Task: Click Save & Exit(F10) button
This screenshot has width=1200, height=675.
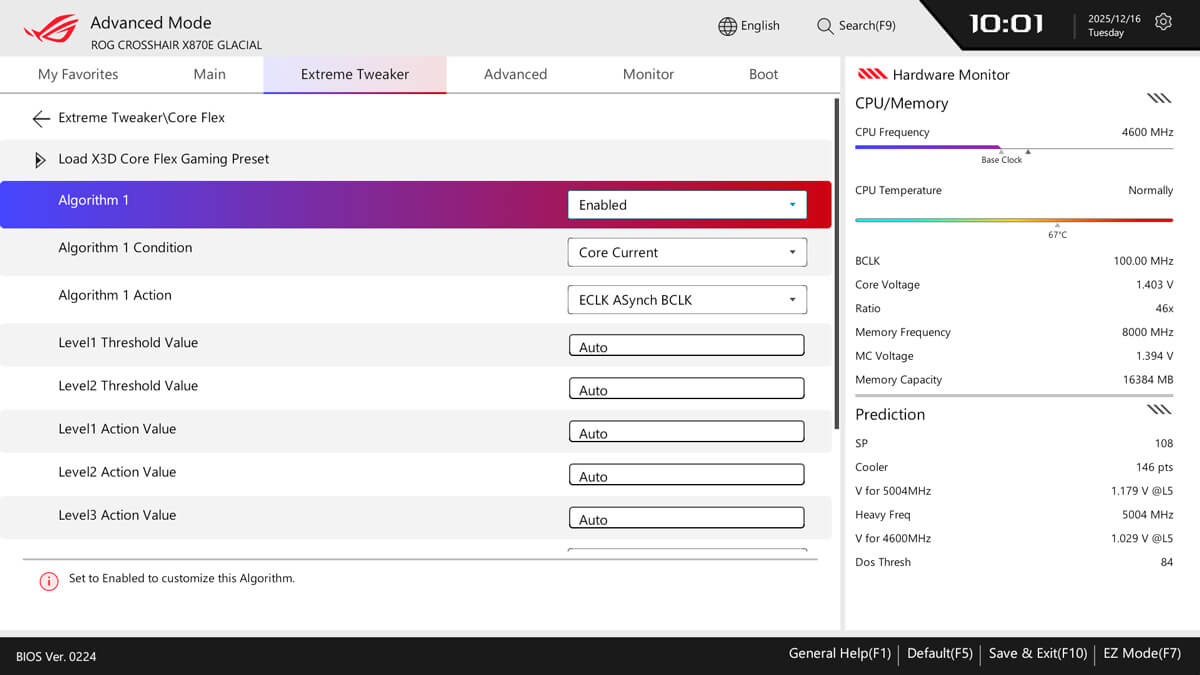Action: coord(1037,654)
